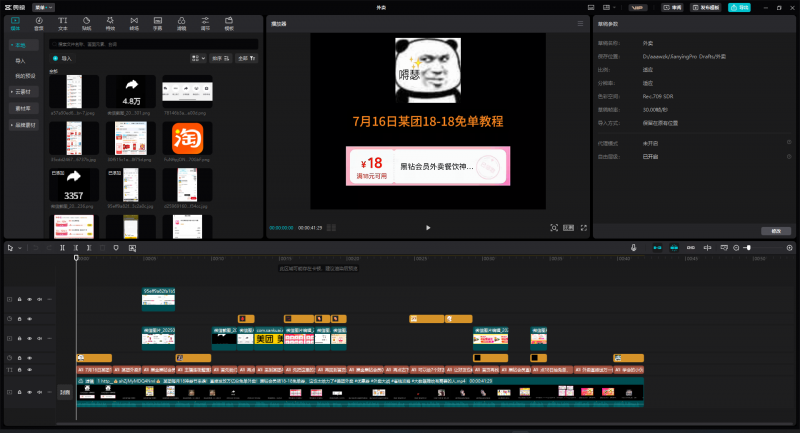Open the media view layout dropdown
Image resolution: width=800 pixels, height=433 pixels.
199,59
